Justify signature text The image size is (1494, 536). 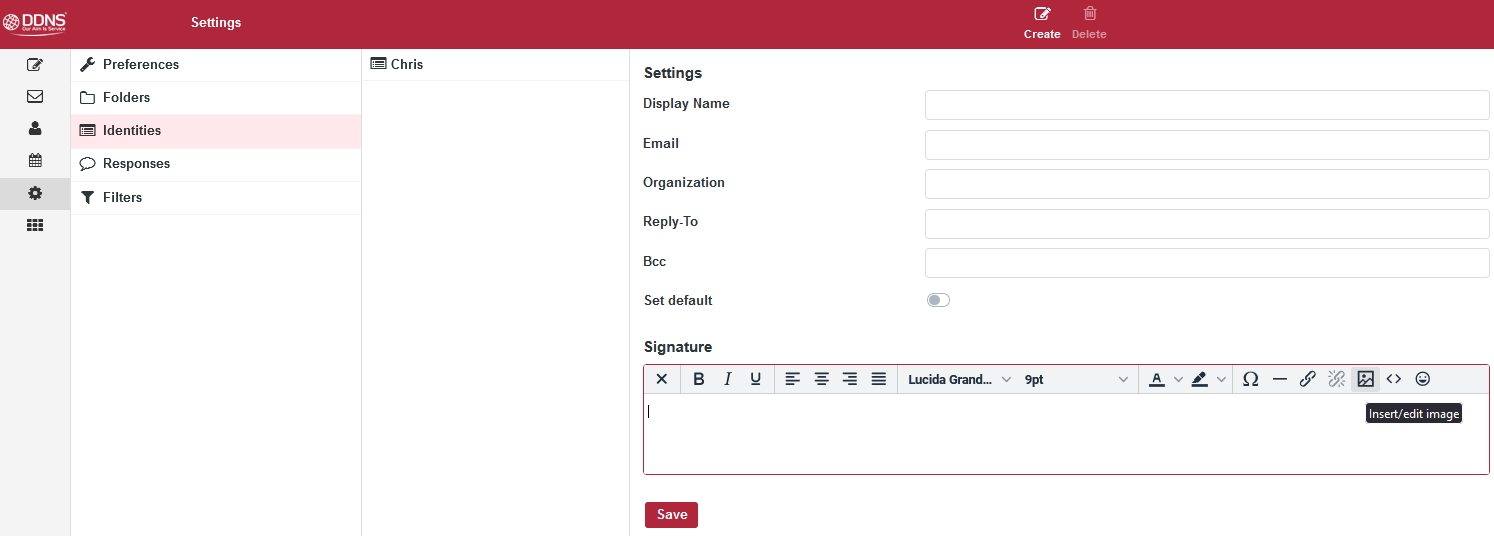point(878,379)
